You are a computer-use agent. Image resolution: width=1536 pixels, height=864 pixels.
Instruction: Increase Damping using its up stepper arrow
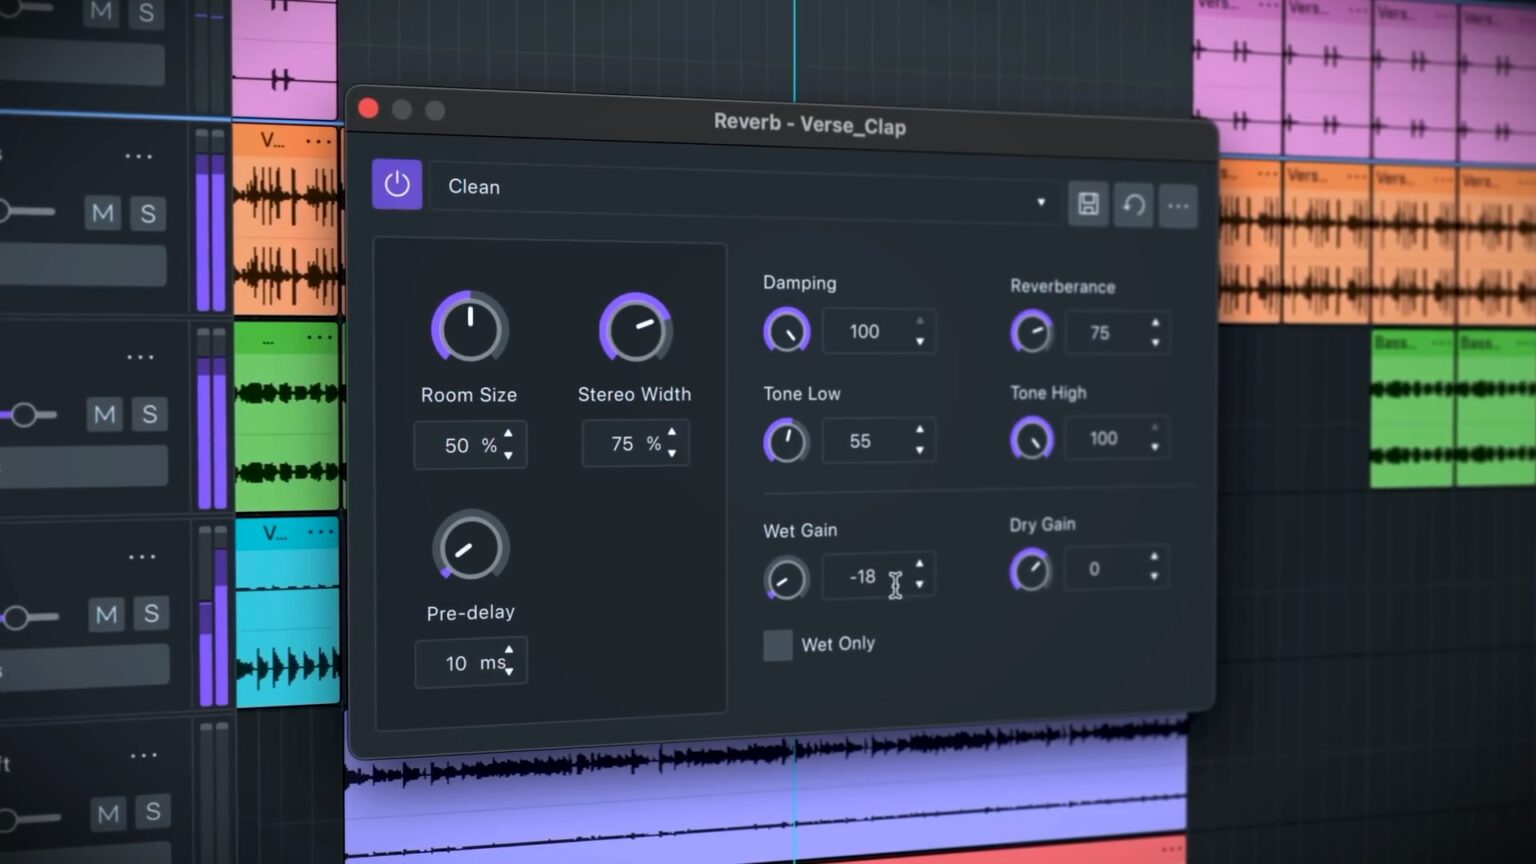coord(919,322)
